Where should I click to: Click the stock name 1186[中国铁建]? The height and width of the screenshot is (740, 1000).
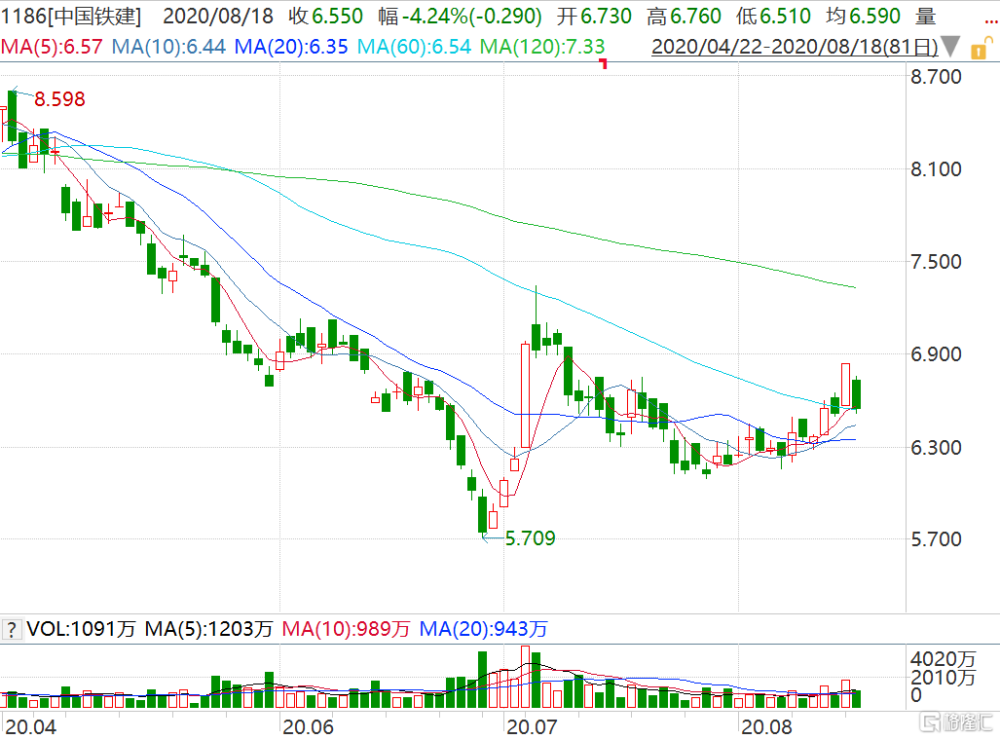71,16
